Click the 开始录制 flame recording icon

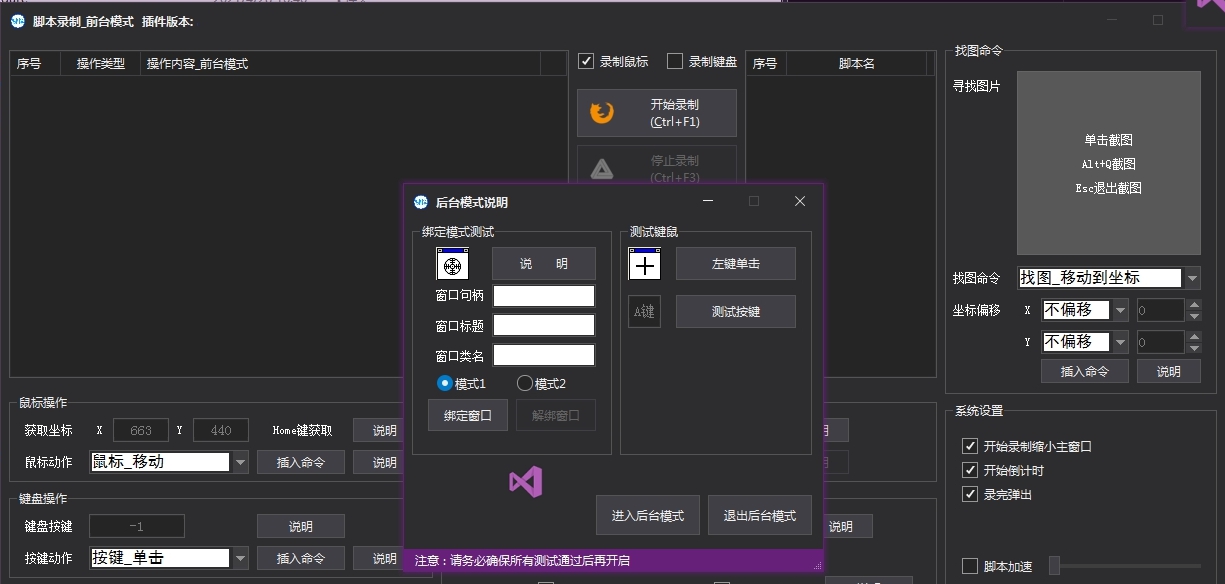click(601, 112)
